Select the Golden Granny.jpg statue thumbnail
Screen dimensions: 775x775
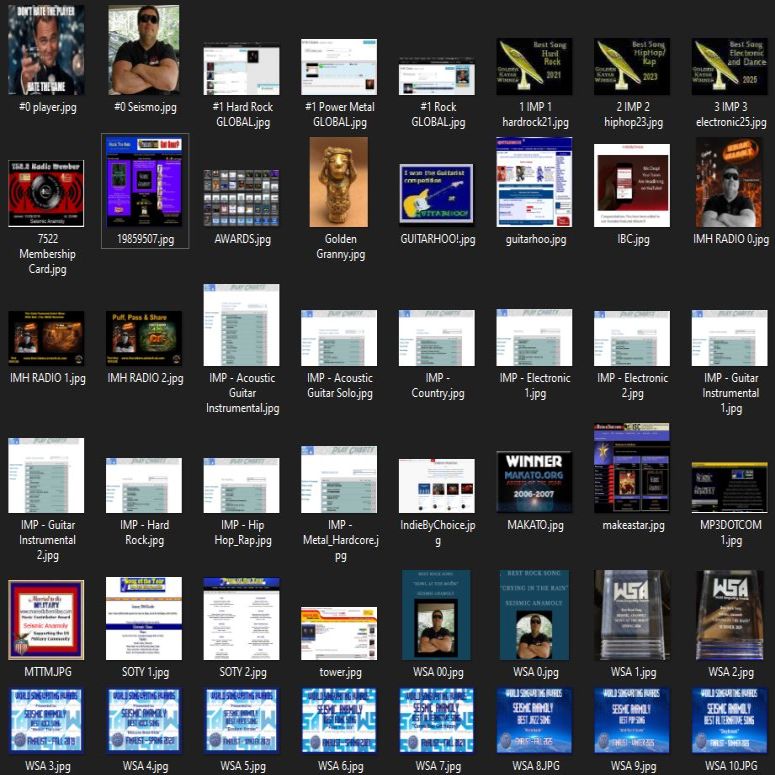(x=339, y=182)
